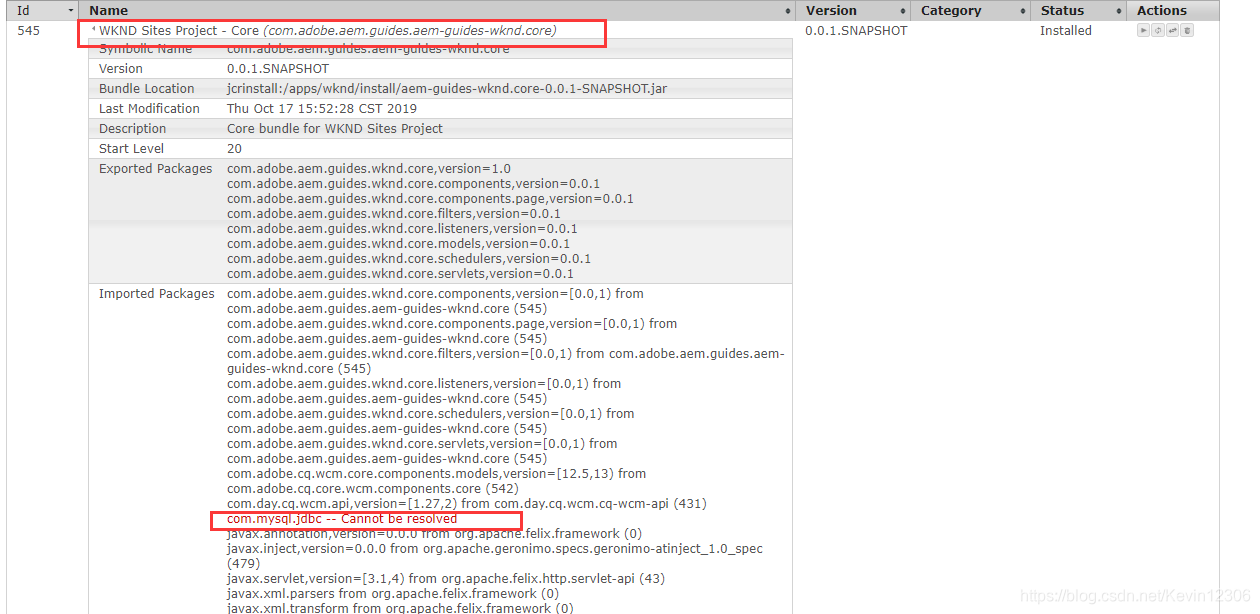Image resolution: width=1260 pixels, height=614 pixels.
Task: Collapse the WKND Sites Project details
Action: click(x=93, y=30)
